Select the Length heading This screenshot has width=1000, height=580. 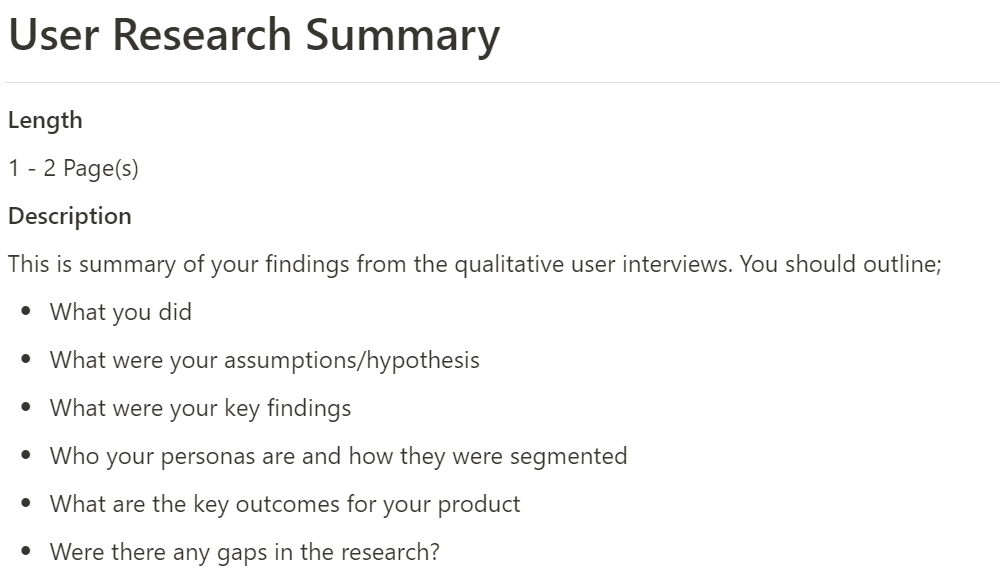(x=45, y=120)
